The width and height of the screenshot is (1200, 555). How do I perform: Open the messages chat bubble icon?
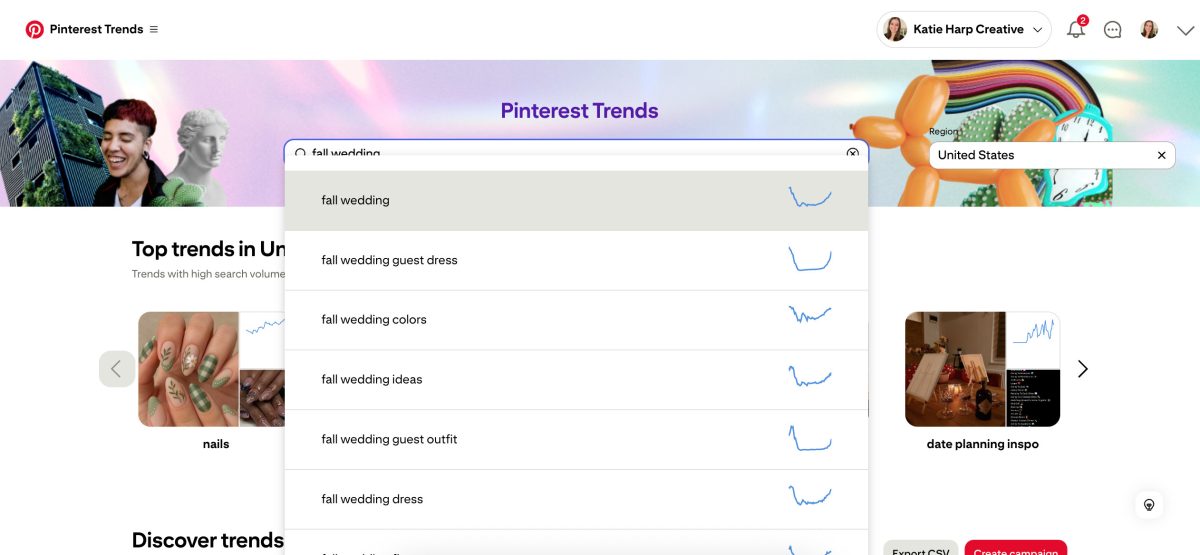click(x=1113, y=29)
